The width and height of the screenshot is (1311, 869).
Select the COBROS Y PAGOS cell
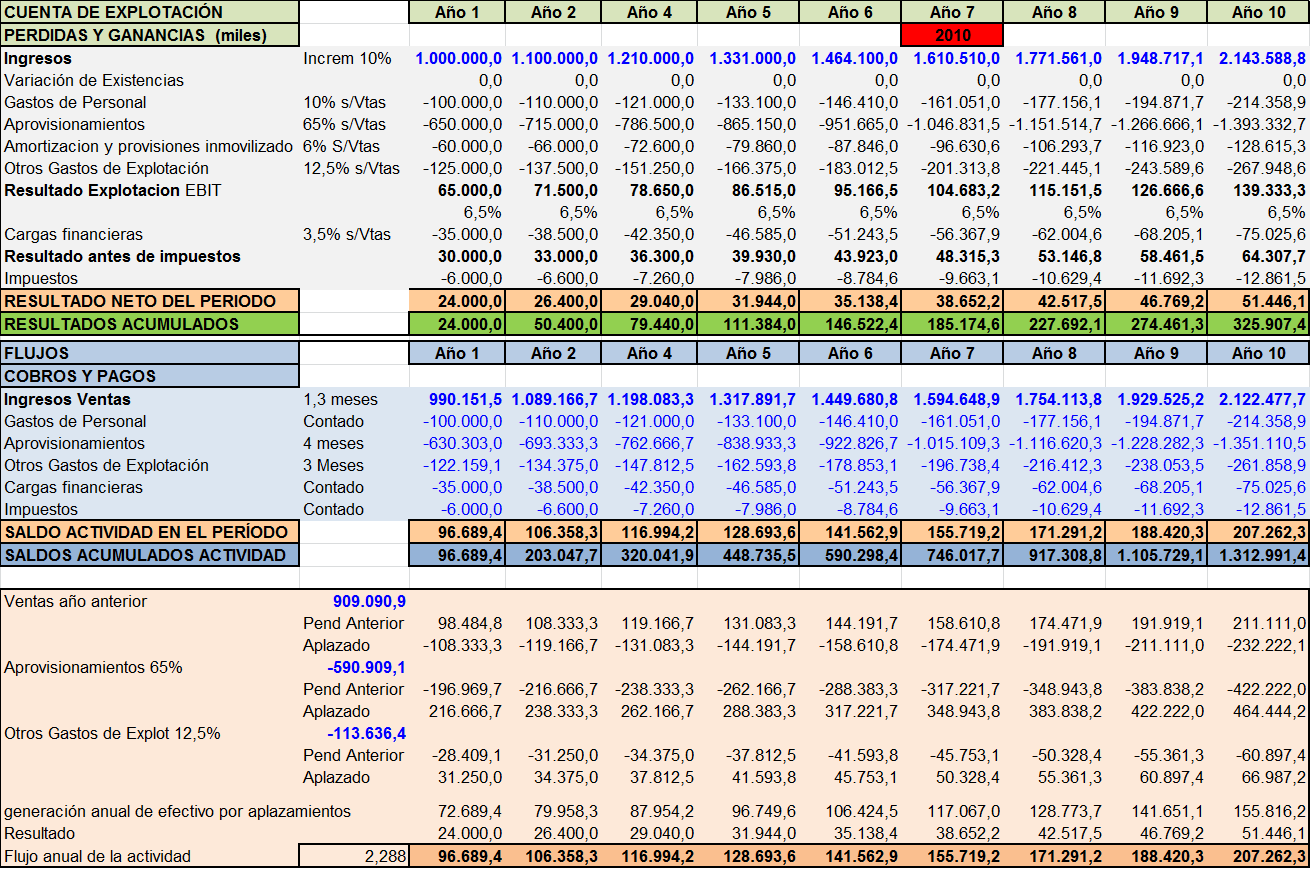tap(150, 376)
